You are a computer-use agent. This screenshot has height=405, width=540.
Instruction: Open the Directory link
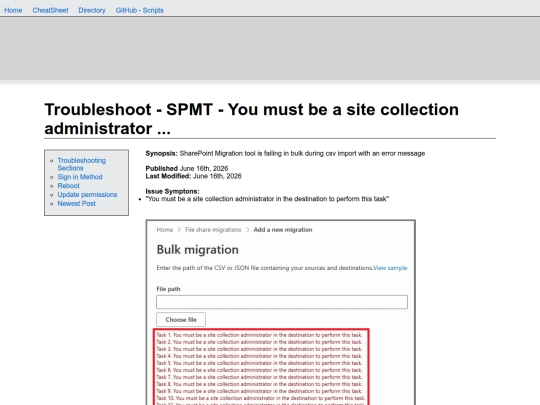92,10
